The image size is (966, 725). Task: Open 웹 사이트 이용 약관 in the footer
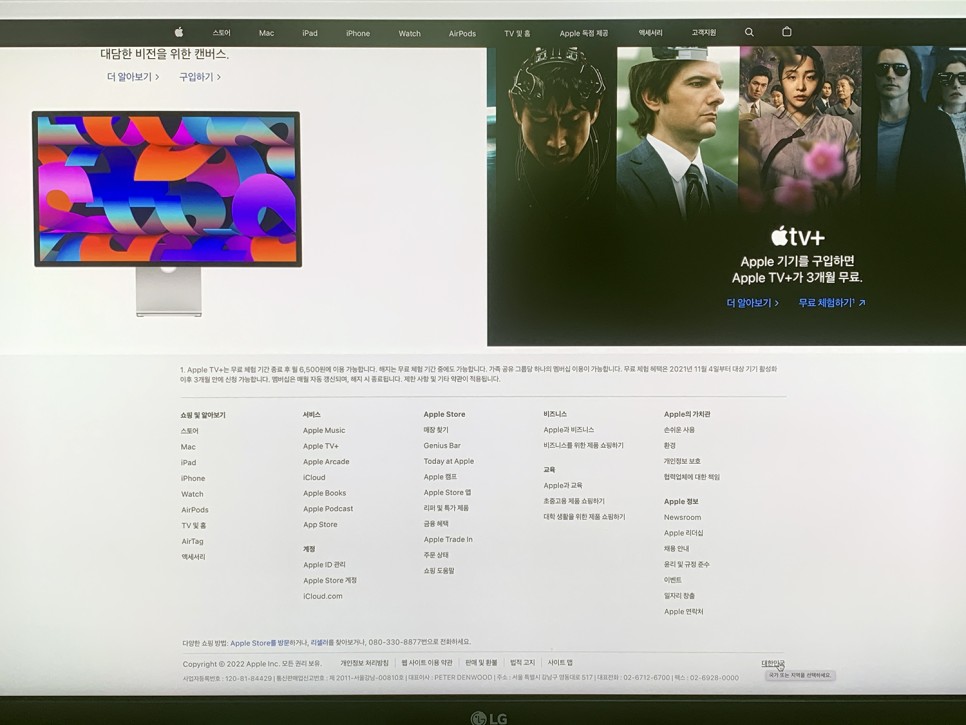click(x=427, y=663)
